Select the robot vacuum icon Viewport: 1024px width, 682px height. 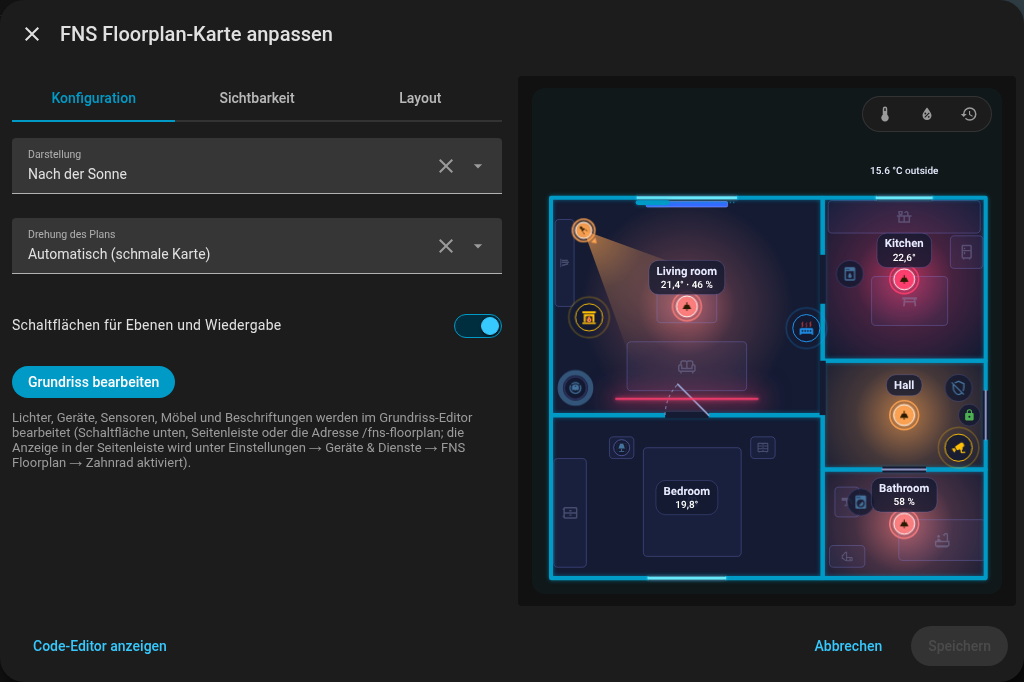[x=575, y=388]
